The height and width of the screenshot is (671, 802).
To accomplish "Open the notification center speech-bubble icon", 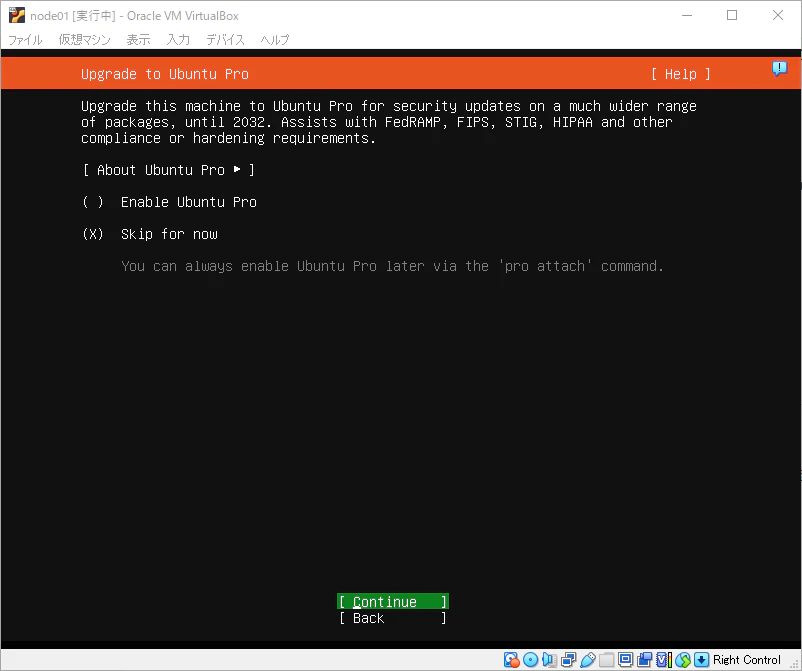I will 779,68.
